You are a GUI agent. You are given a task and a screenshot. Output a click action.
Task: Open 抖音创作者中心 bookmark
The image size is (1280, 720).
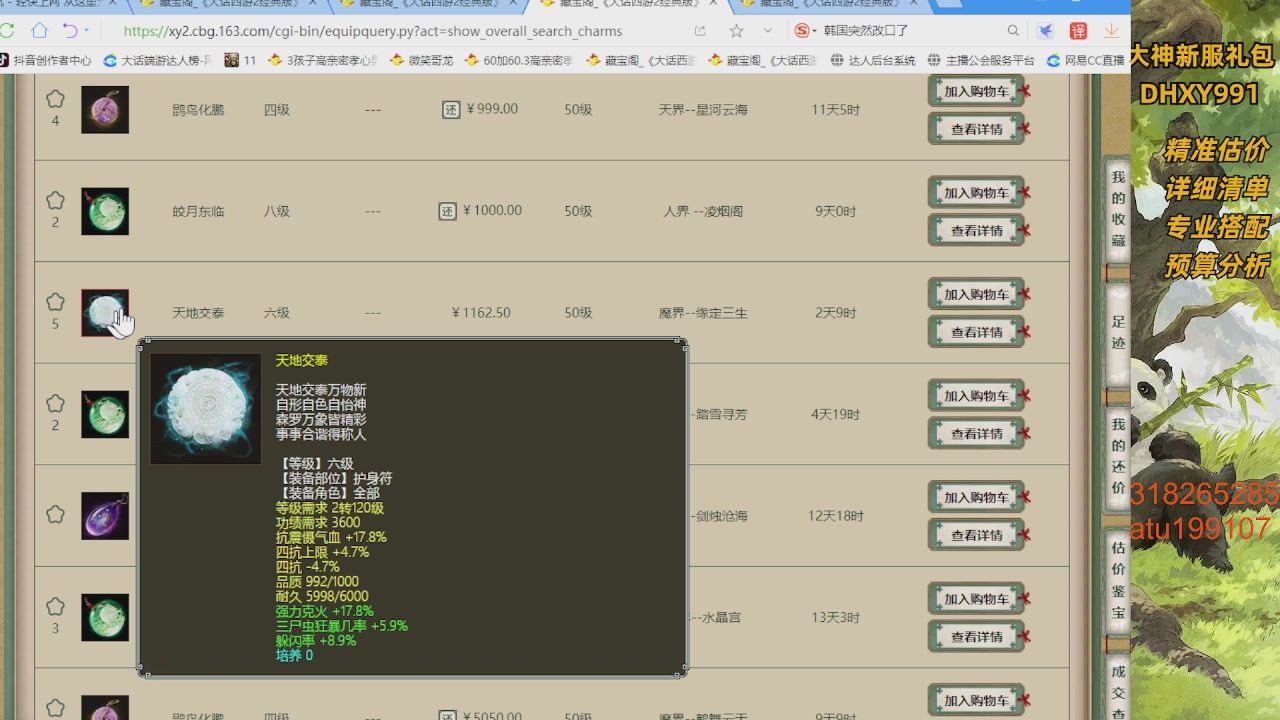(46, 60)
